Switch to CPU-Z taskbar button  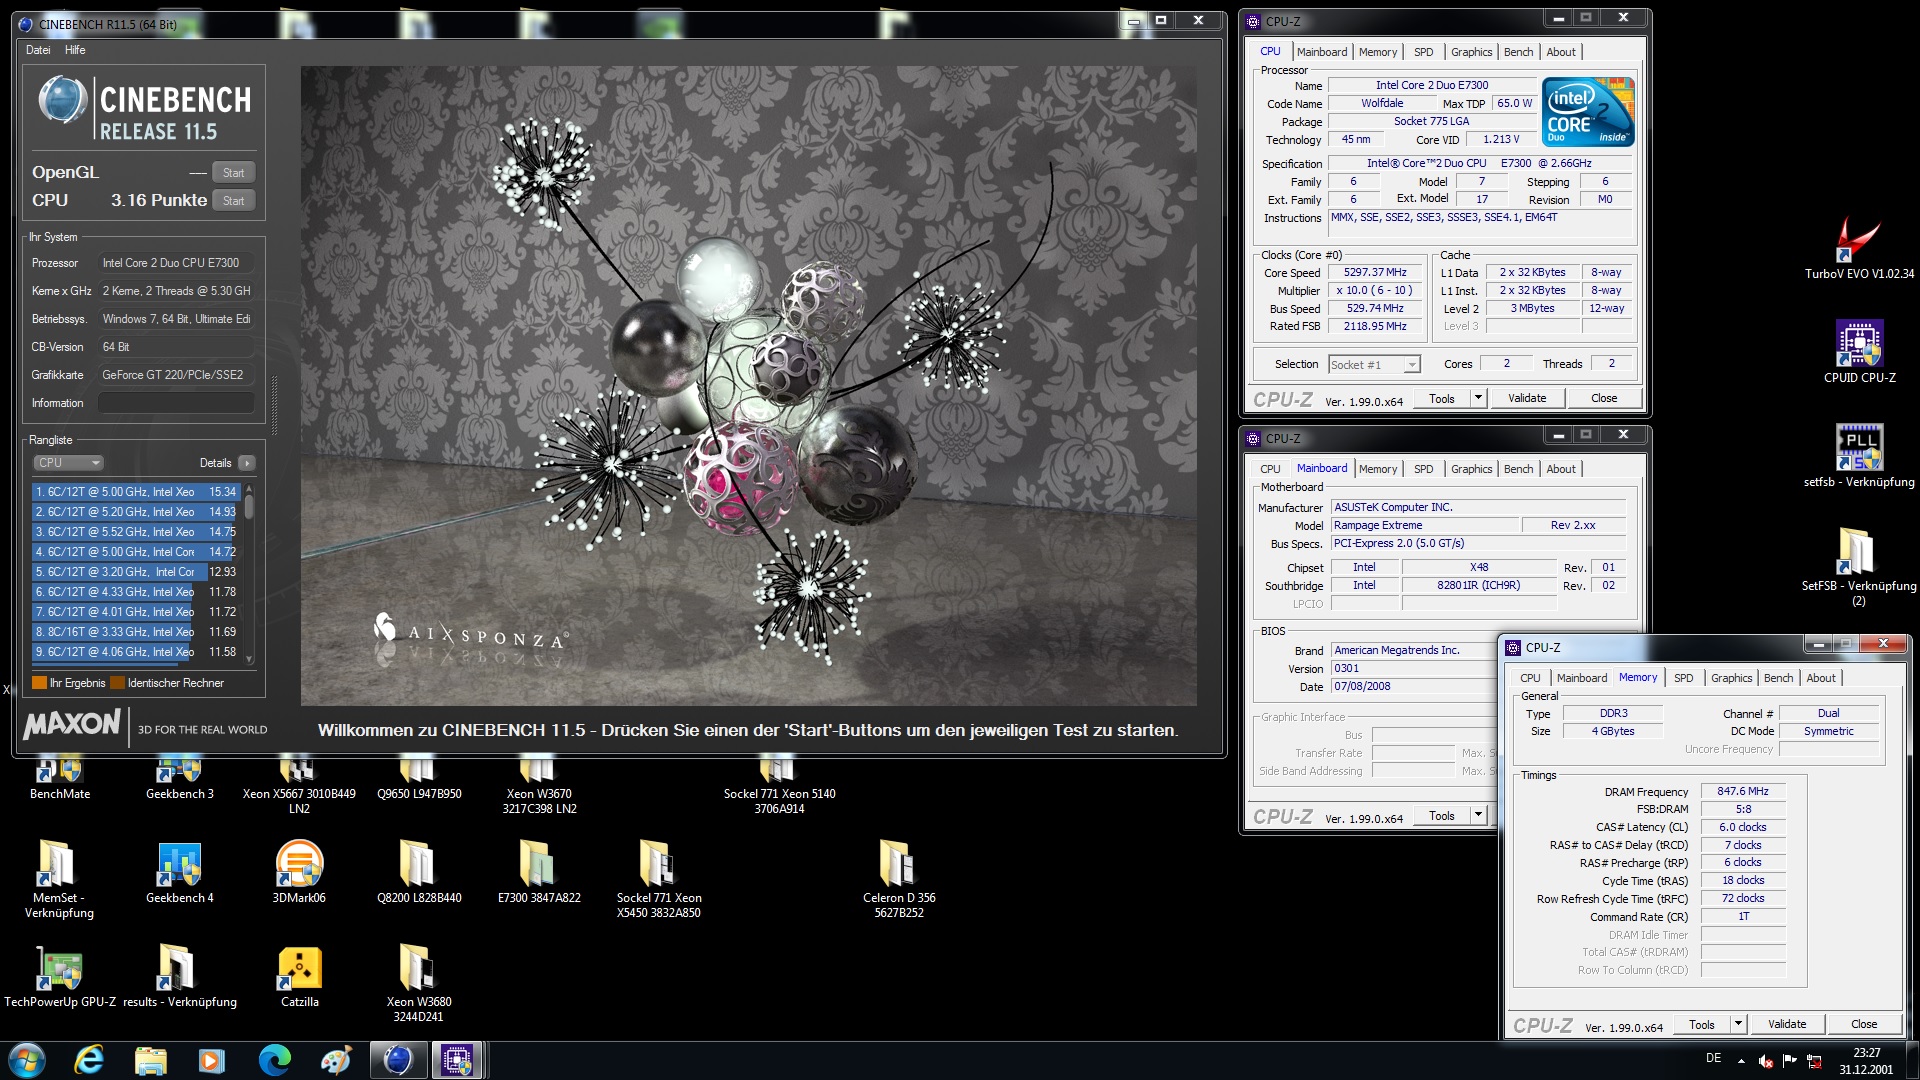pyautogui.click(x=457, y=1060)
